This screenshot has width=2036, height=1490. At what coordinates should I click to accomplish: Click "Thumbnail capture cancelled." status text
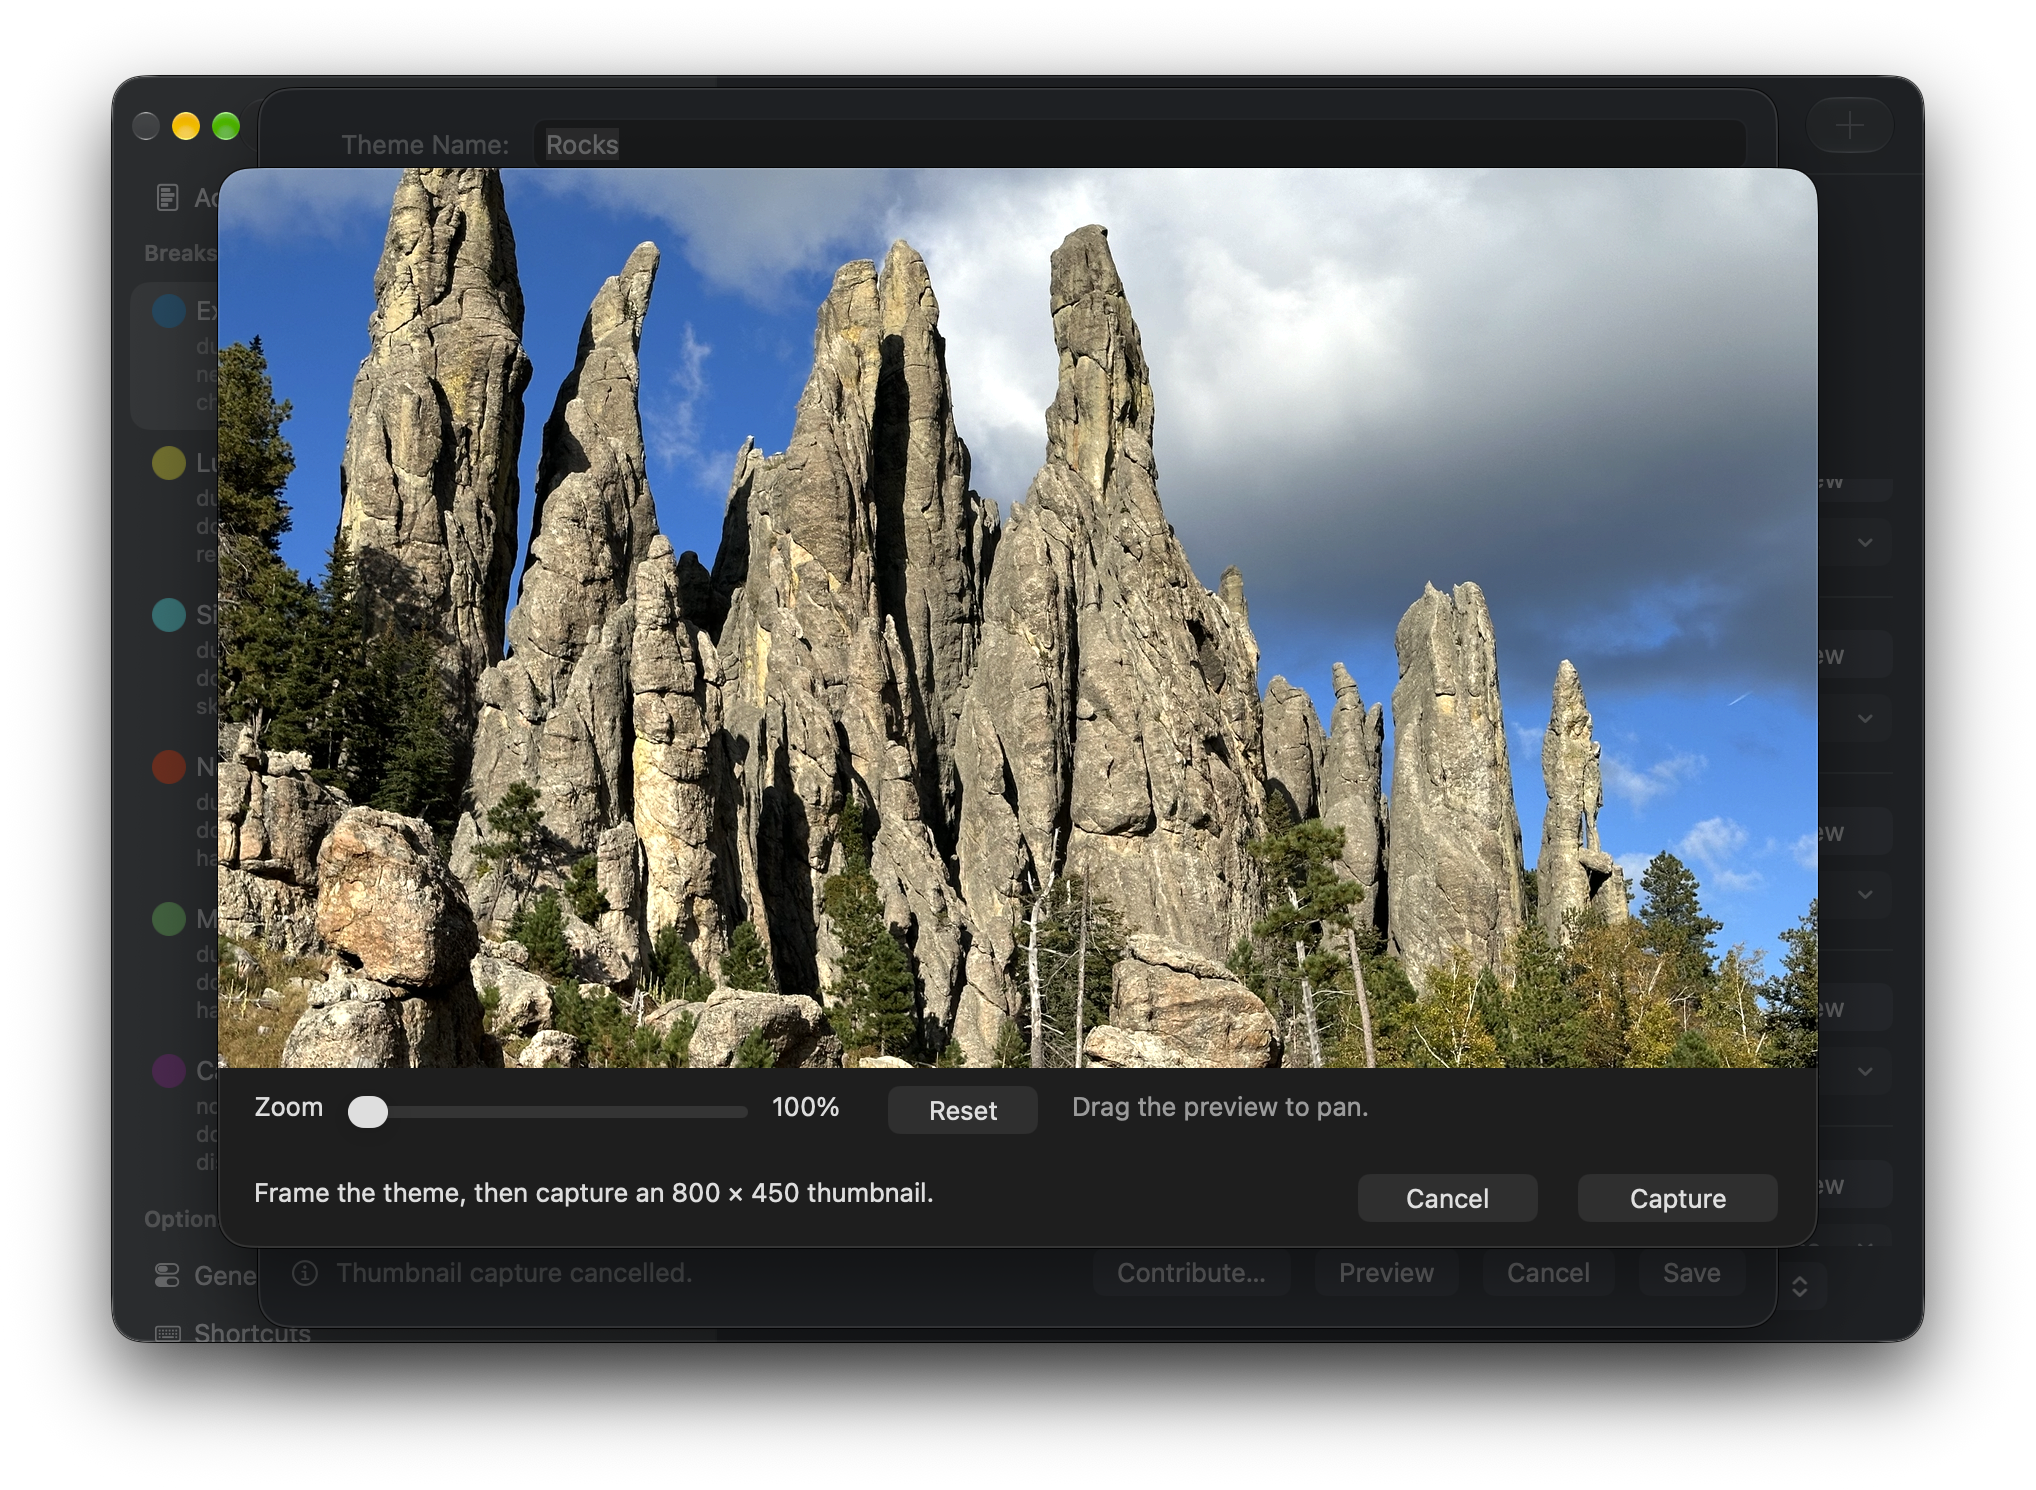514,1273
